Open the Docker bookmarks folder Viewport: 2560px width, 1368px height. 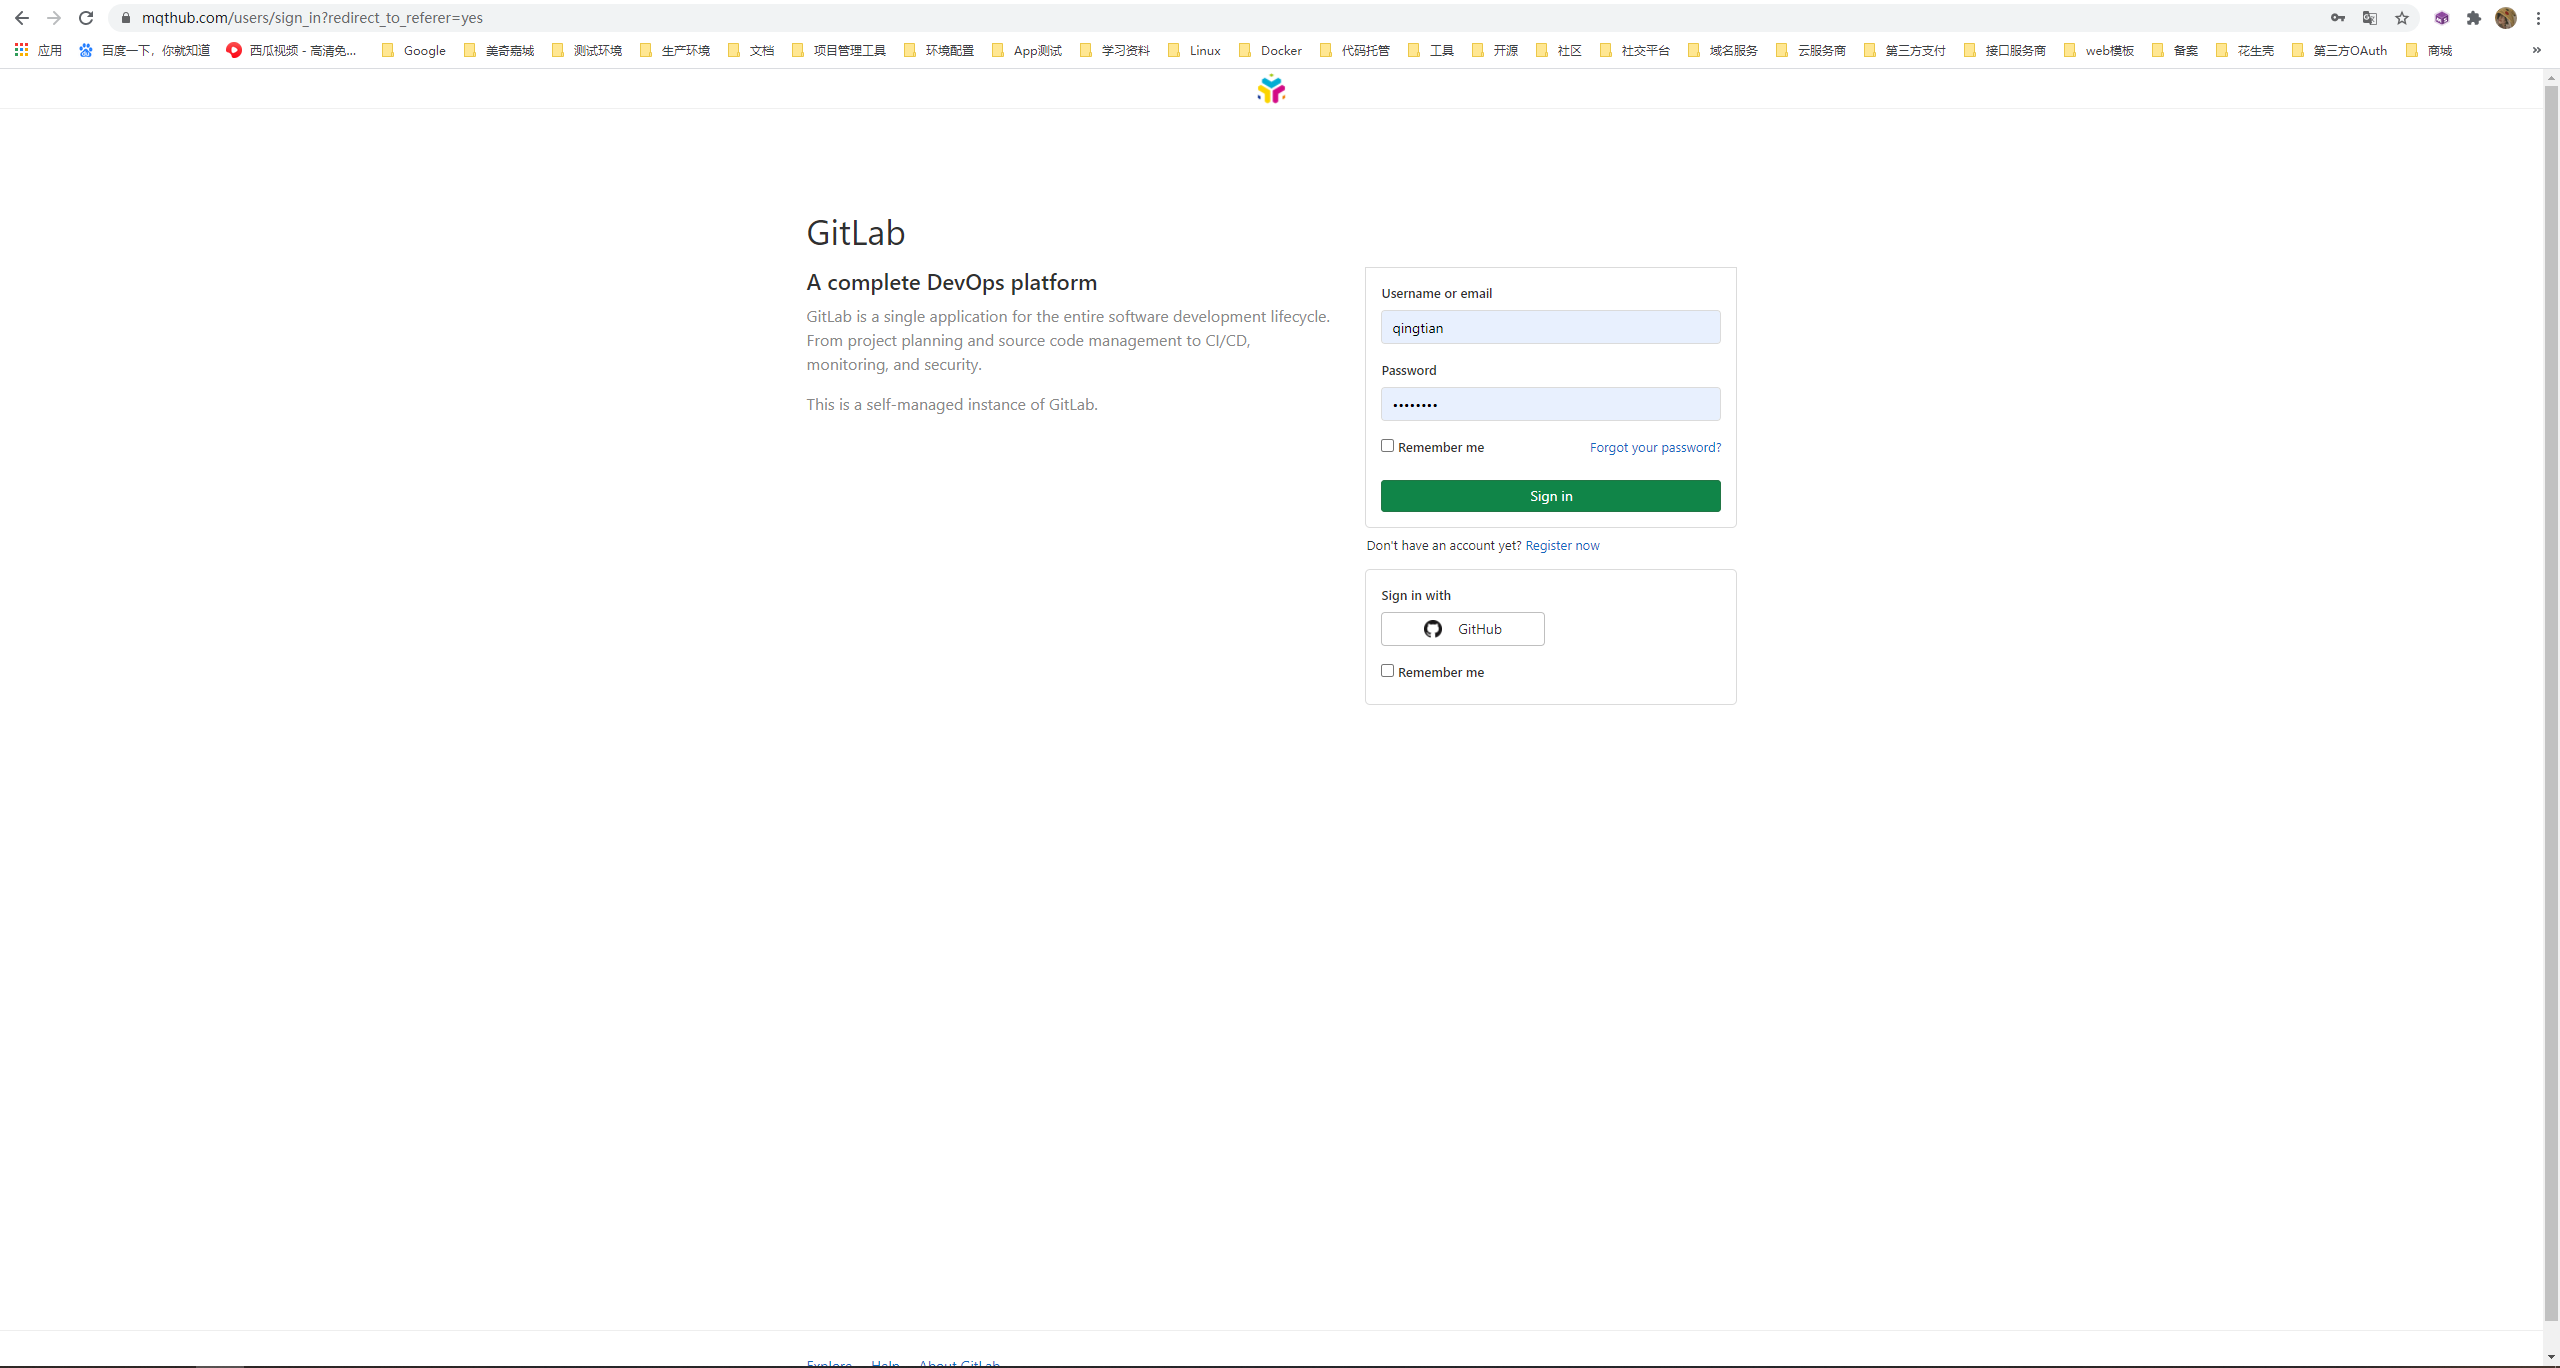(1270, 50)
